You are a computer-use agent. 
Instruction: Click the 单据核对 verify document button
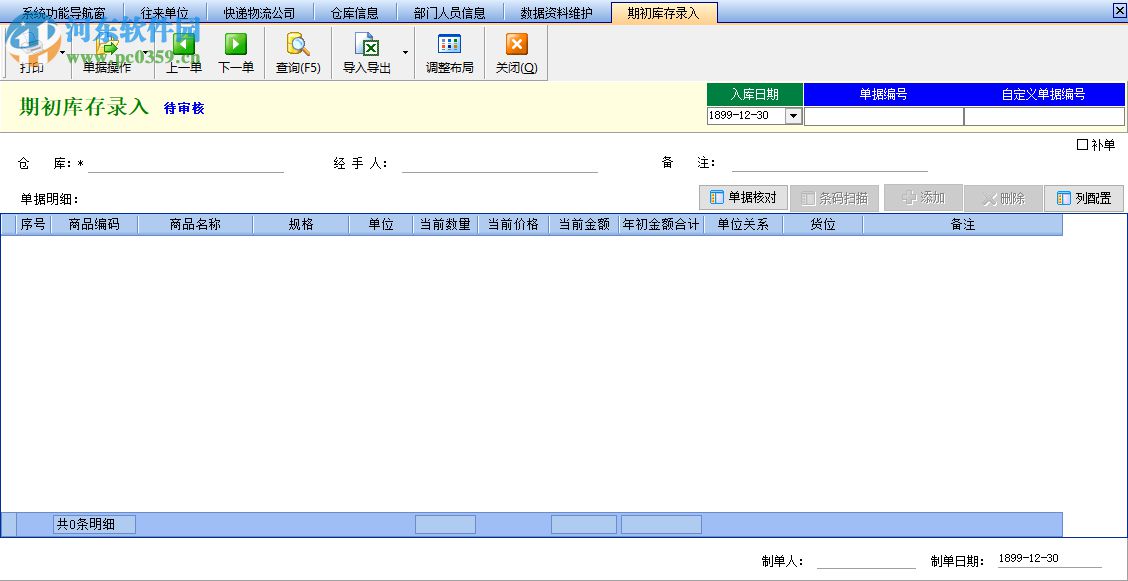(x=742, y=197)
